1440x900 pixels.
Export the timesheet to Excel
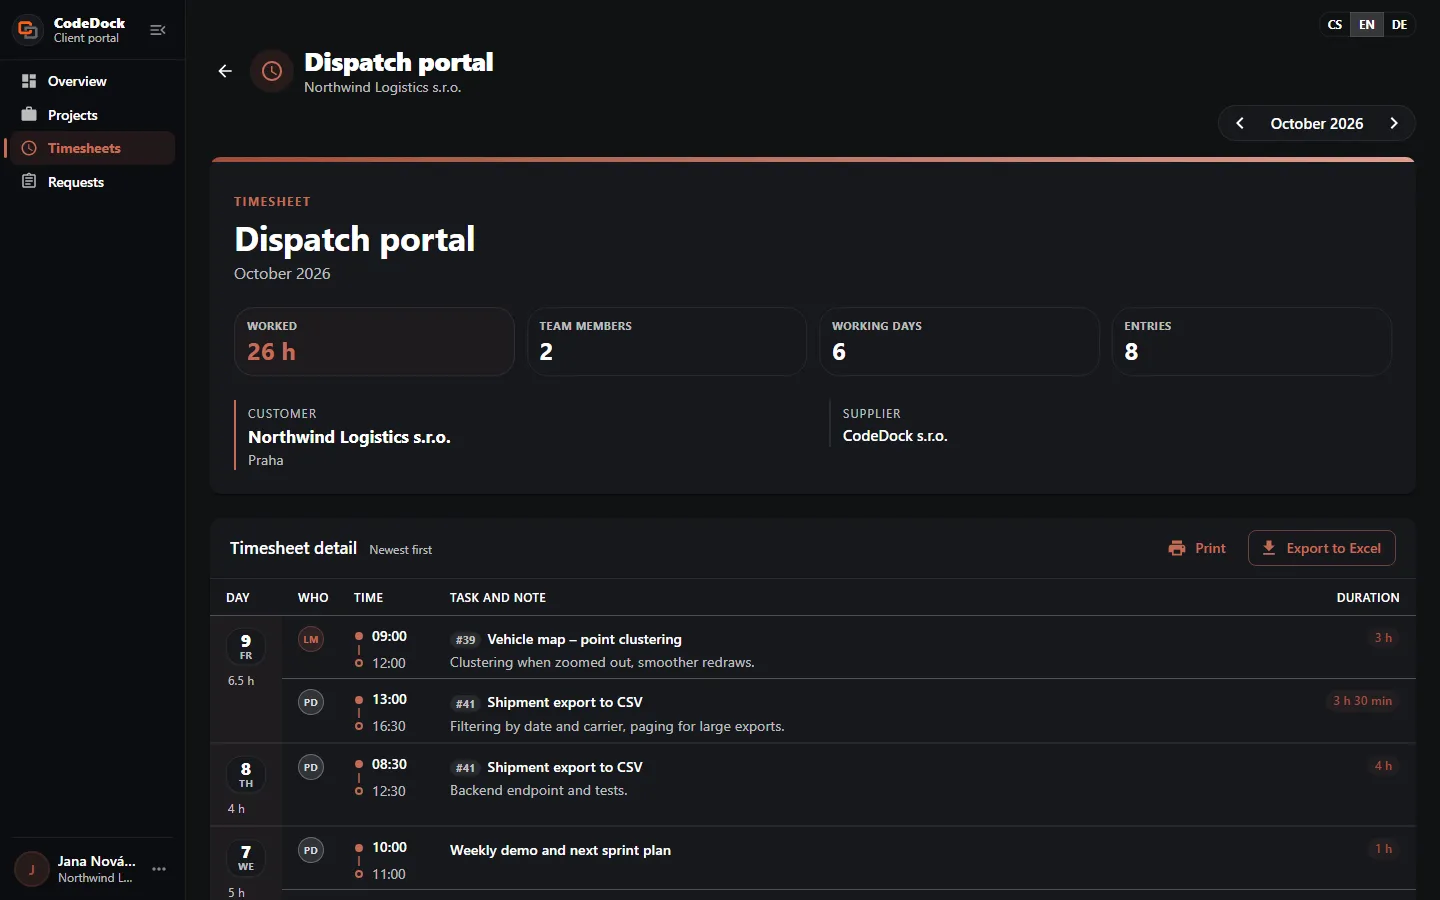click(x=1321, y=548)
